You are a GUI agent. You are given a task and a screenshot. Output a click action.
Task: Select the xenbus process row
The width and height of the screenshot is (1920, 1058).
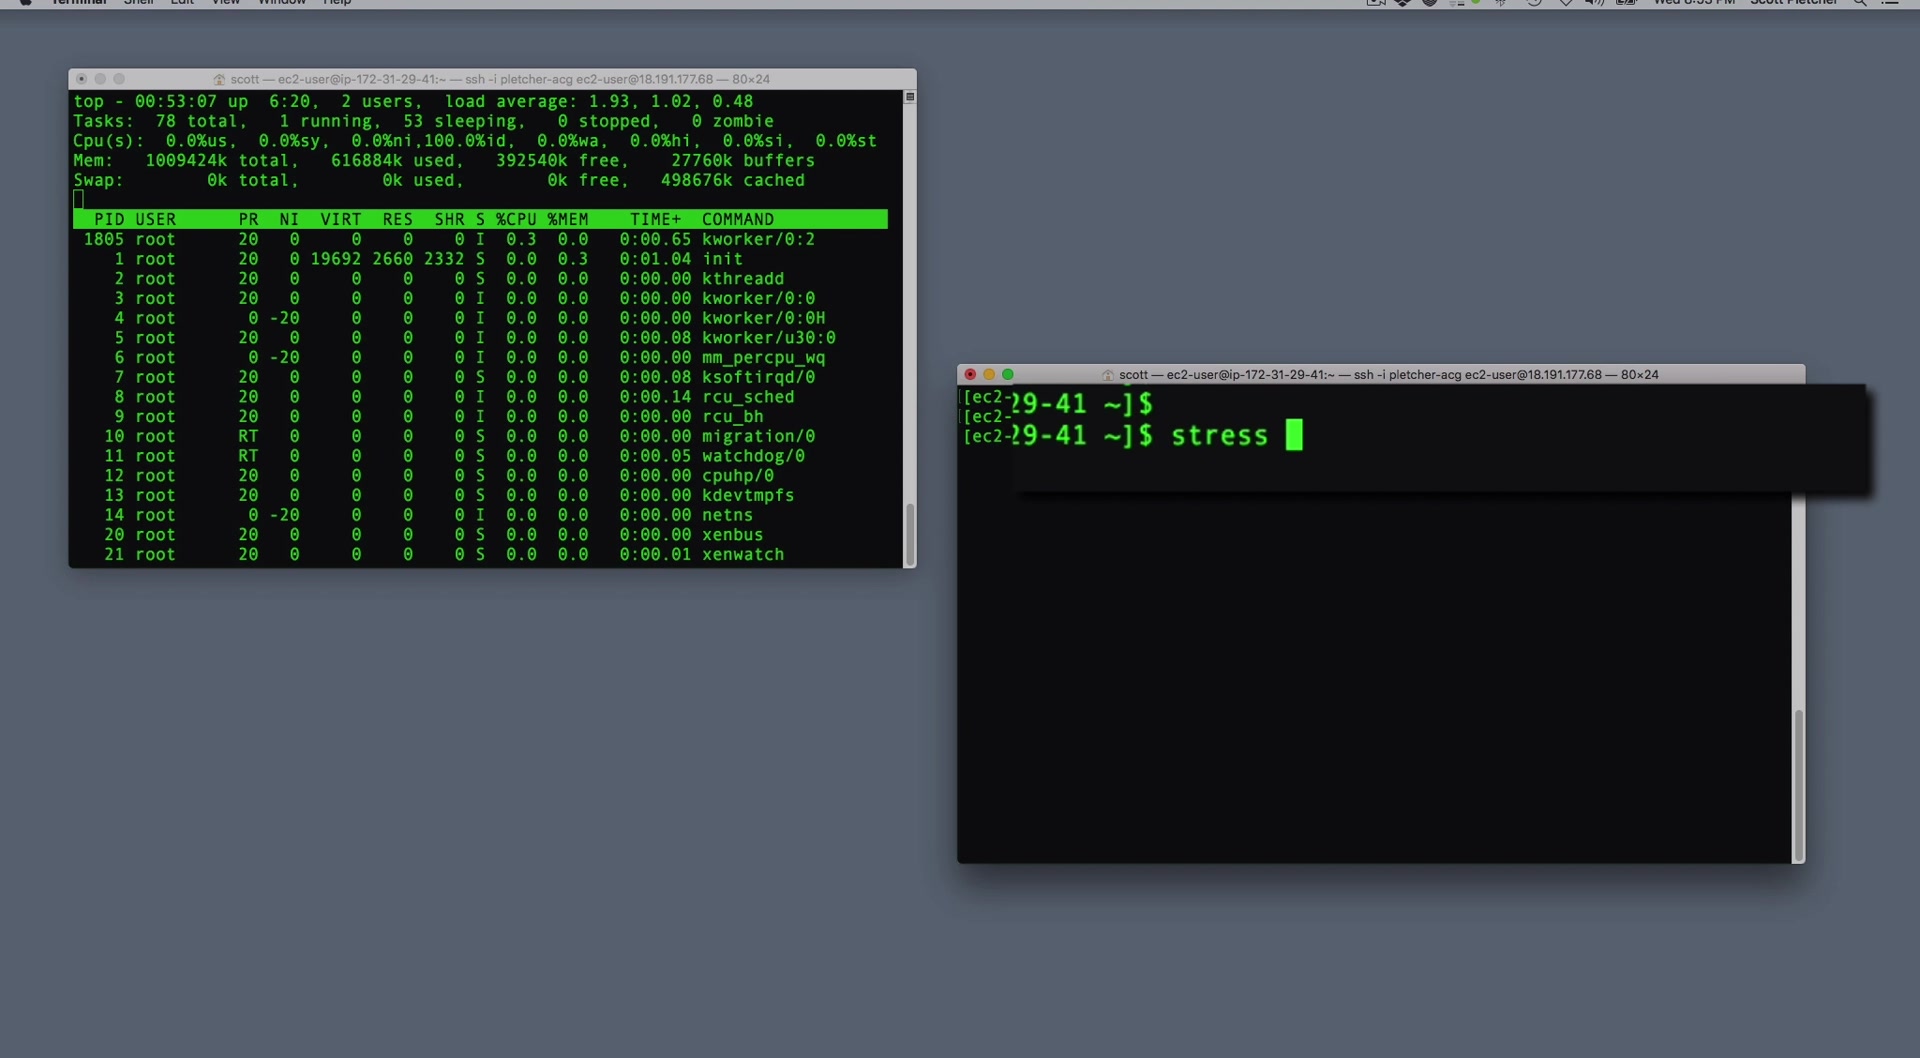click(x=480, y=534)
